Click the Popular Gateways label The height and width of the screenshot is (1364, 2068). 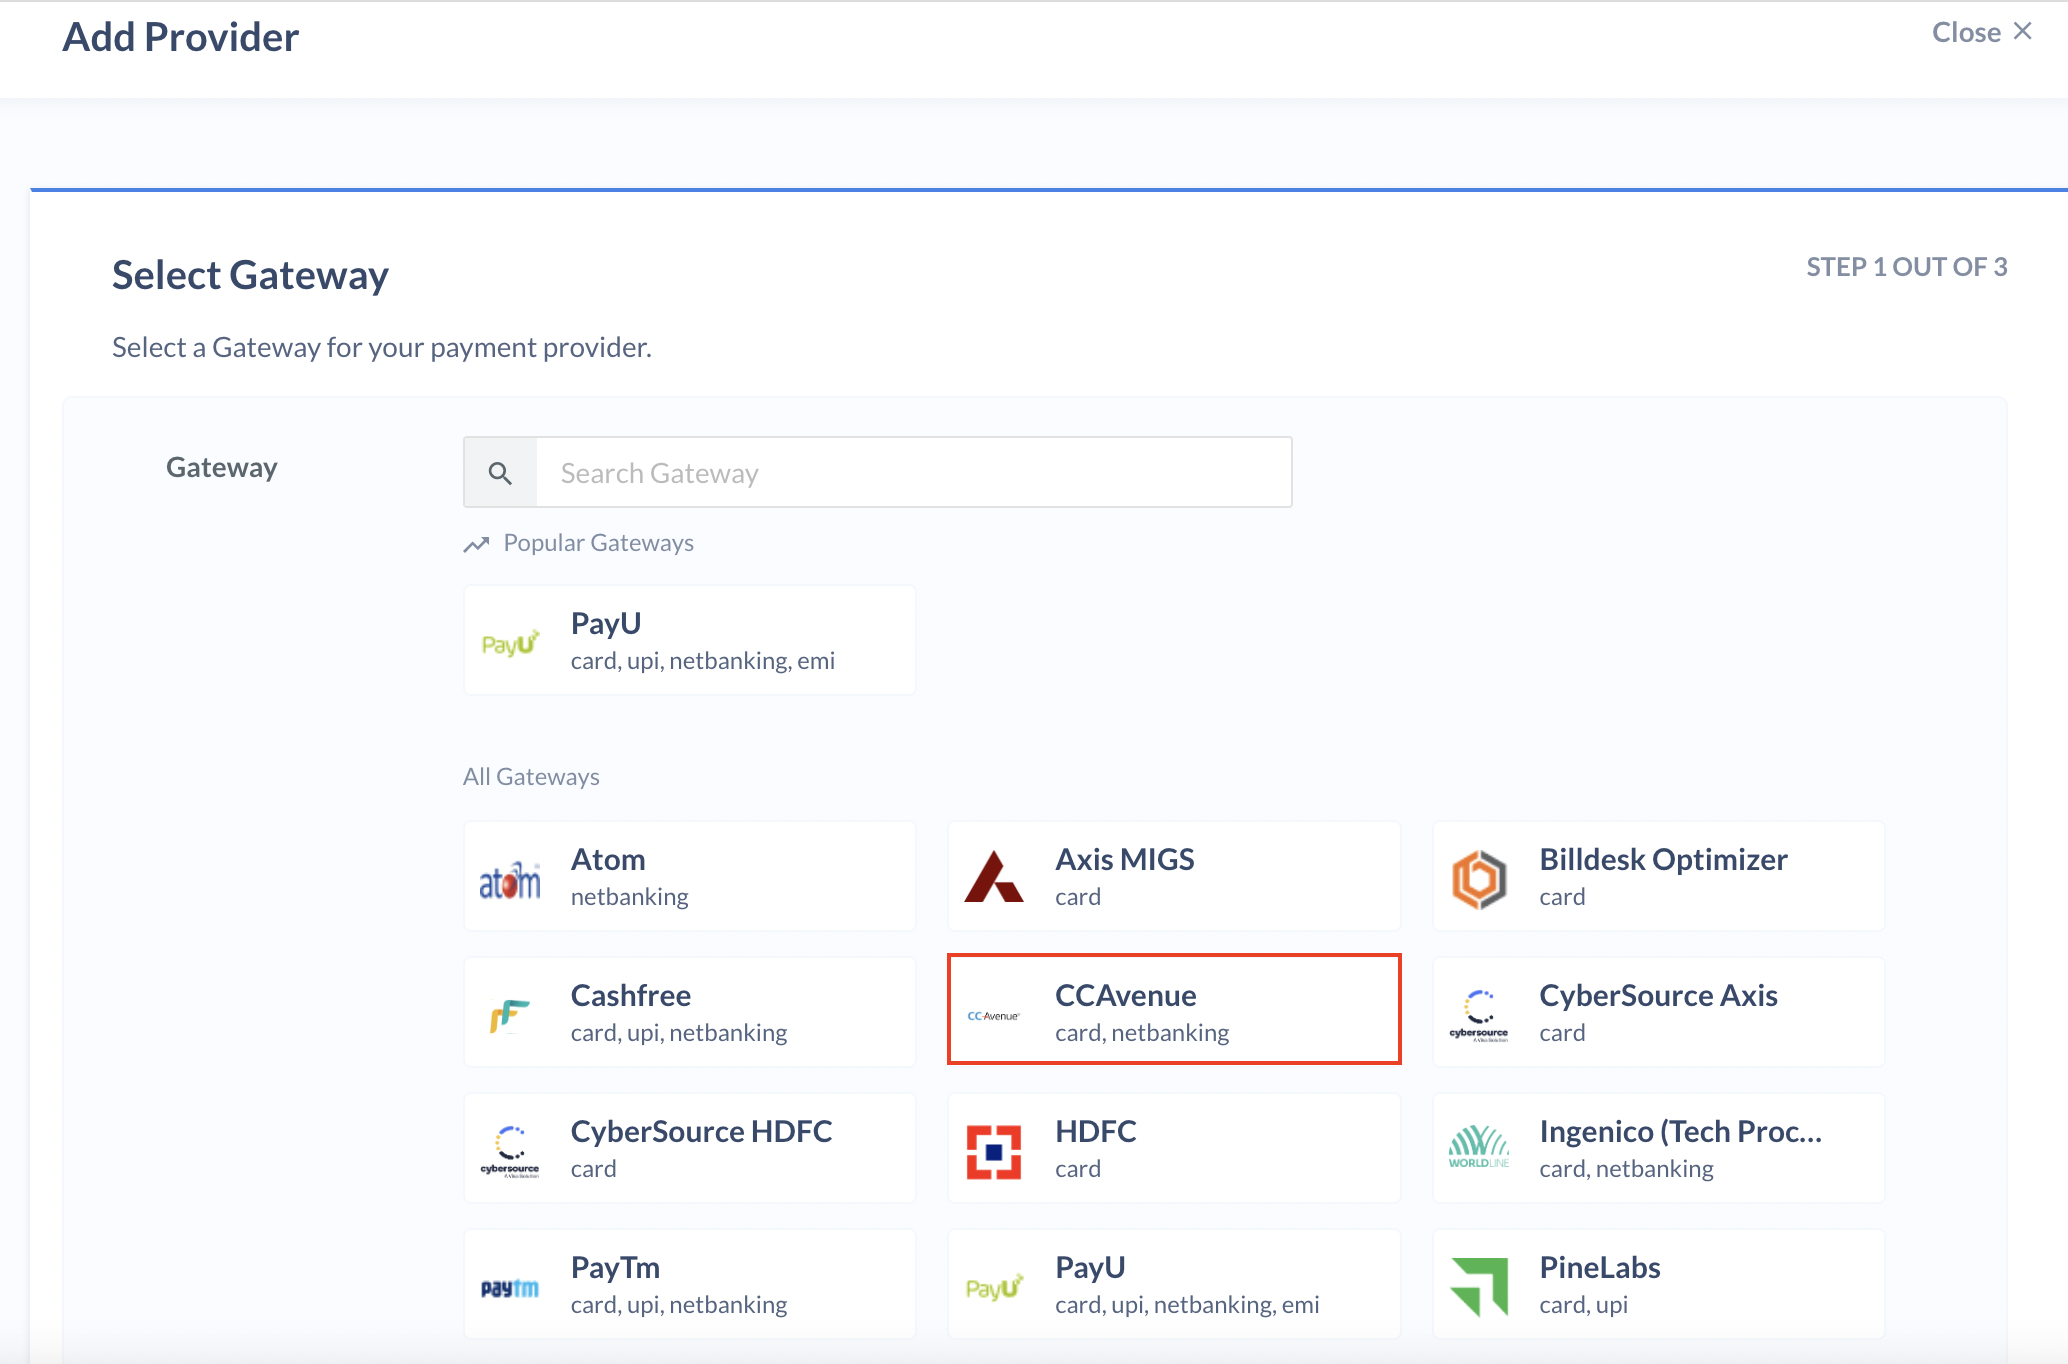click(598, 543)
